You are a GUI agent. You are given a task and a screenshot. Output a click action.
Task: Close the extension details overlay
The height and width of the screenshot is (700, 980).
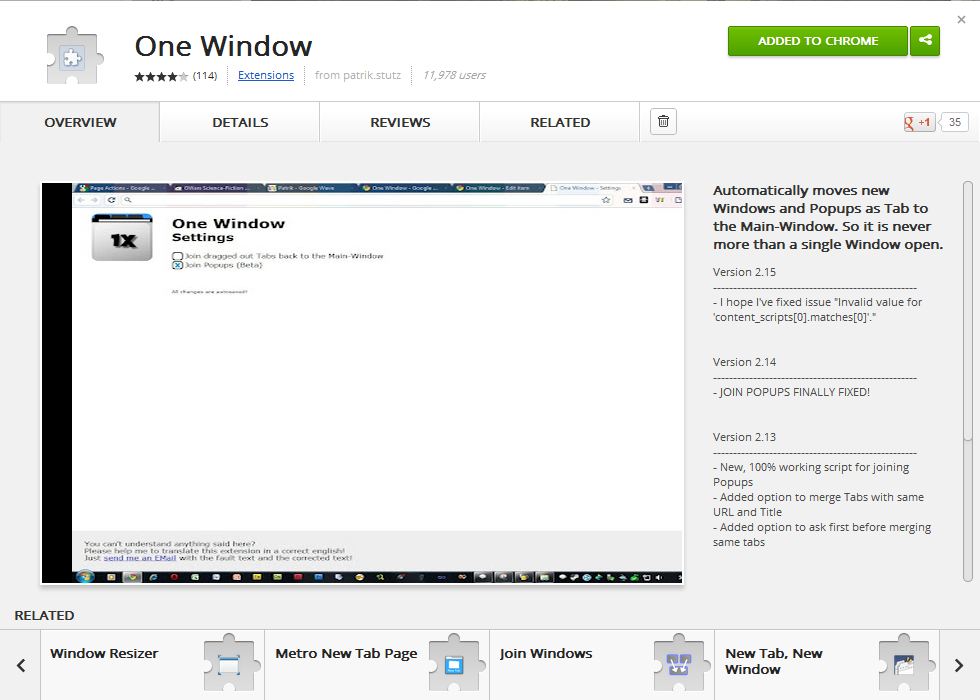pyautogui.click(x=961, y=20)
